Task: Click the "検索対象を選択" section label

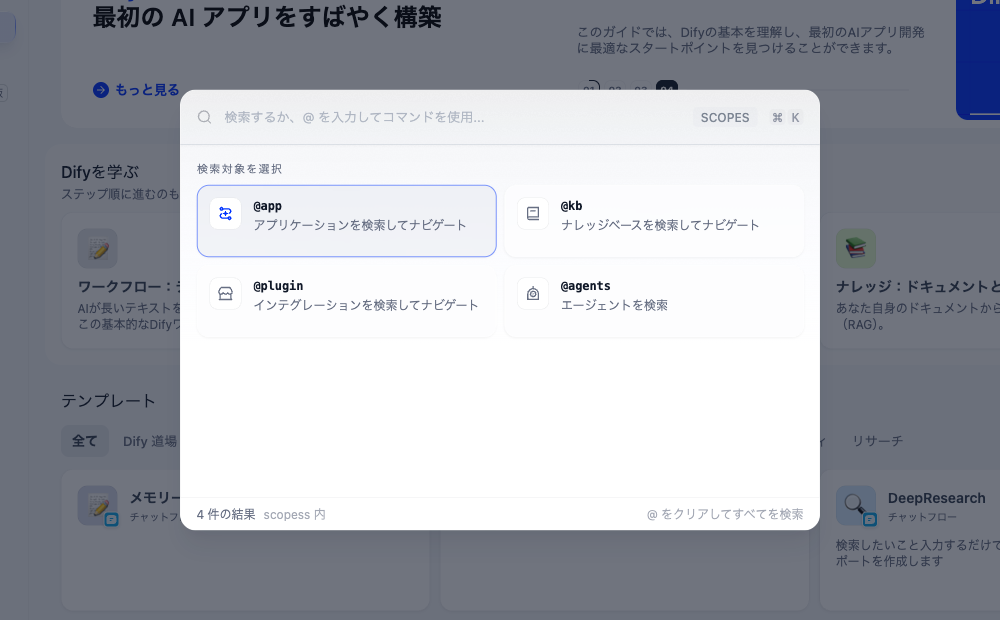Action: [239, 169]
